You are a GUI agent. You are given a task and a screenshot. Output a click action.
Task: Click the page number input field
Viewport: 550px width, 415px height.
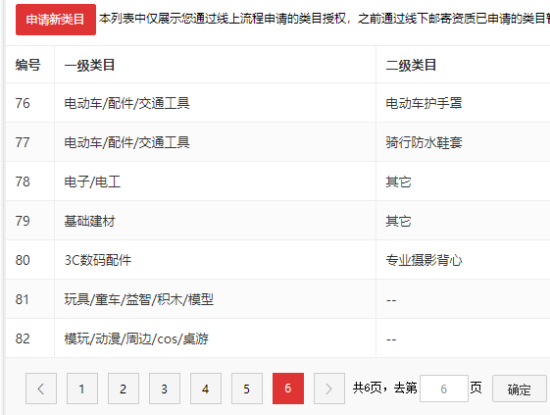tap(444, 388)
